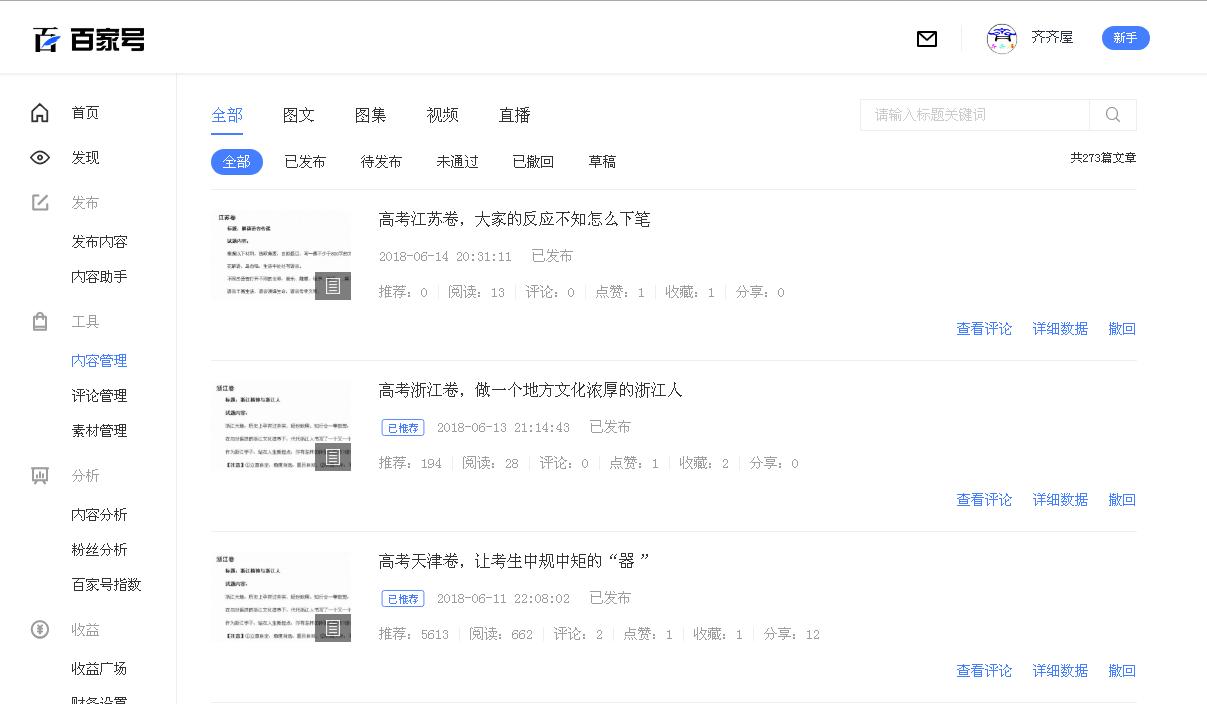Select the 已发布 filter pill
1207x704 pixels.
coord(305,161)
